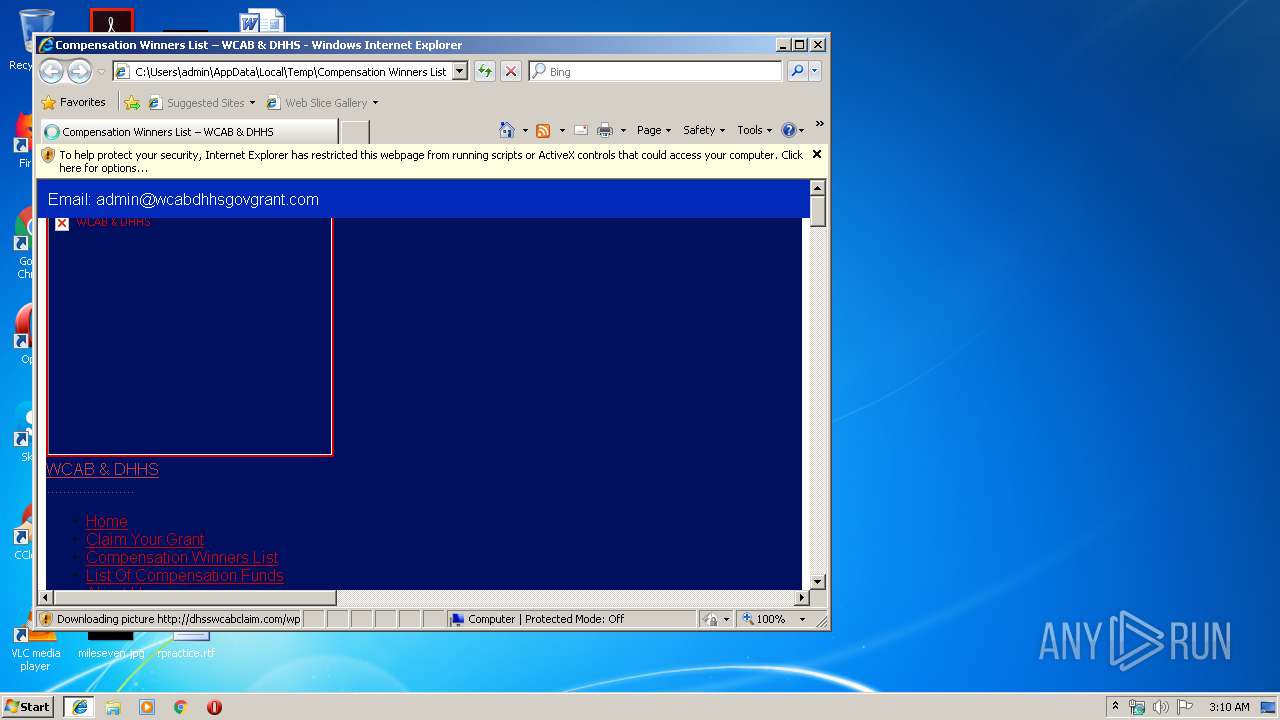
Task: Click the vertical scrollbar thumb
Action: coord(817,212)
